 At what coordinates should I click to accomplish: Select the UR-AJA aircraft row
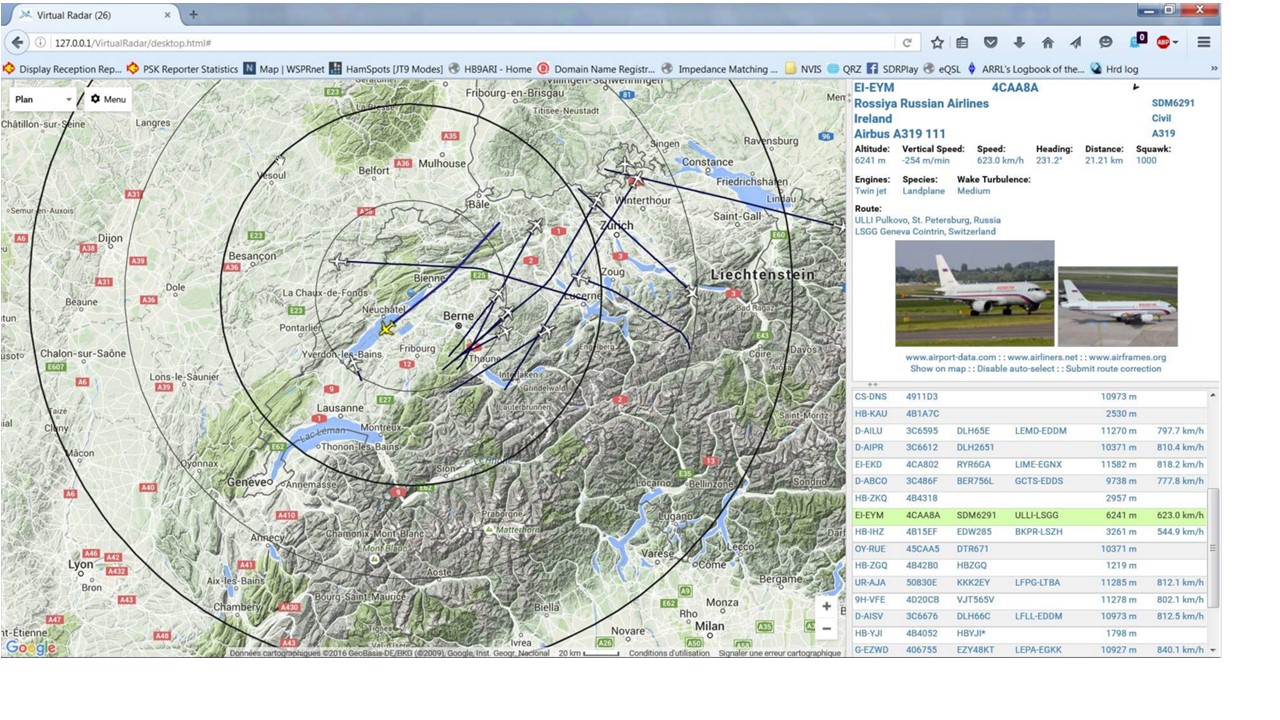coord(1029,582)
